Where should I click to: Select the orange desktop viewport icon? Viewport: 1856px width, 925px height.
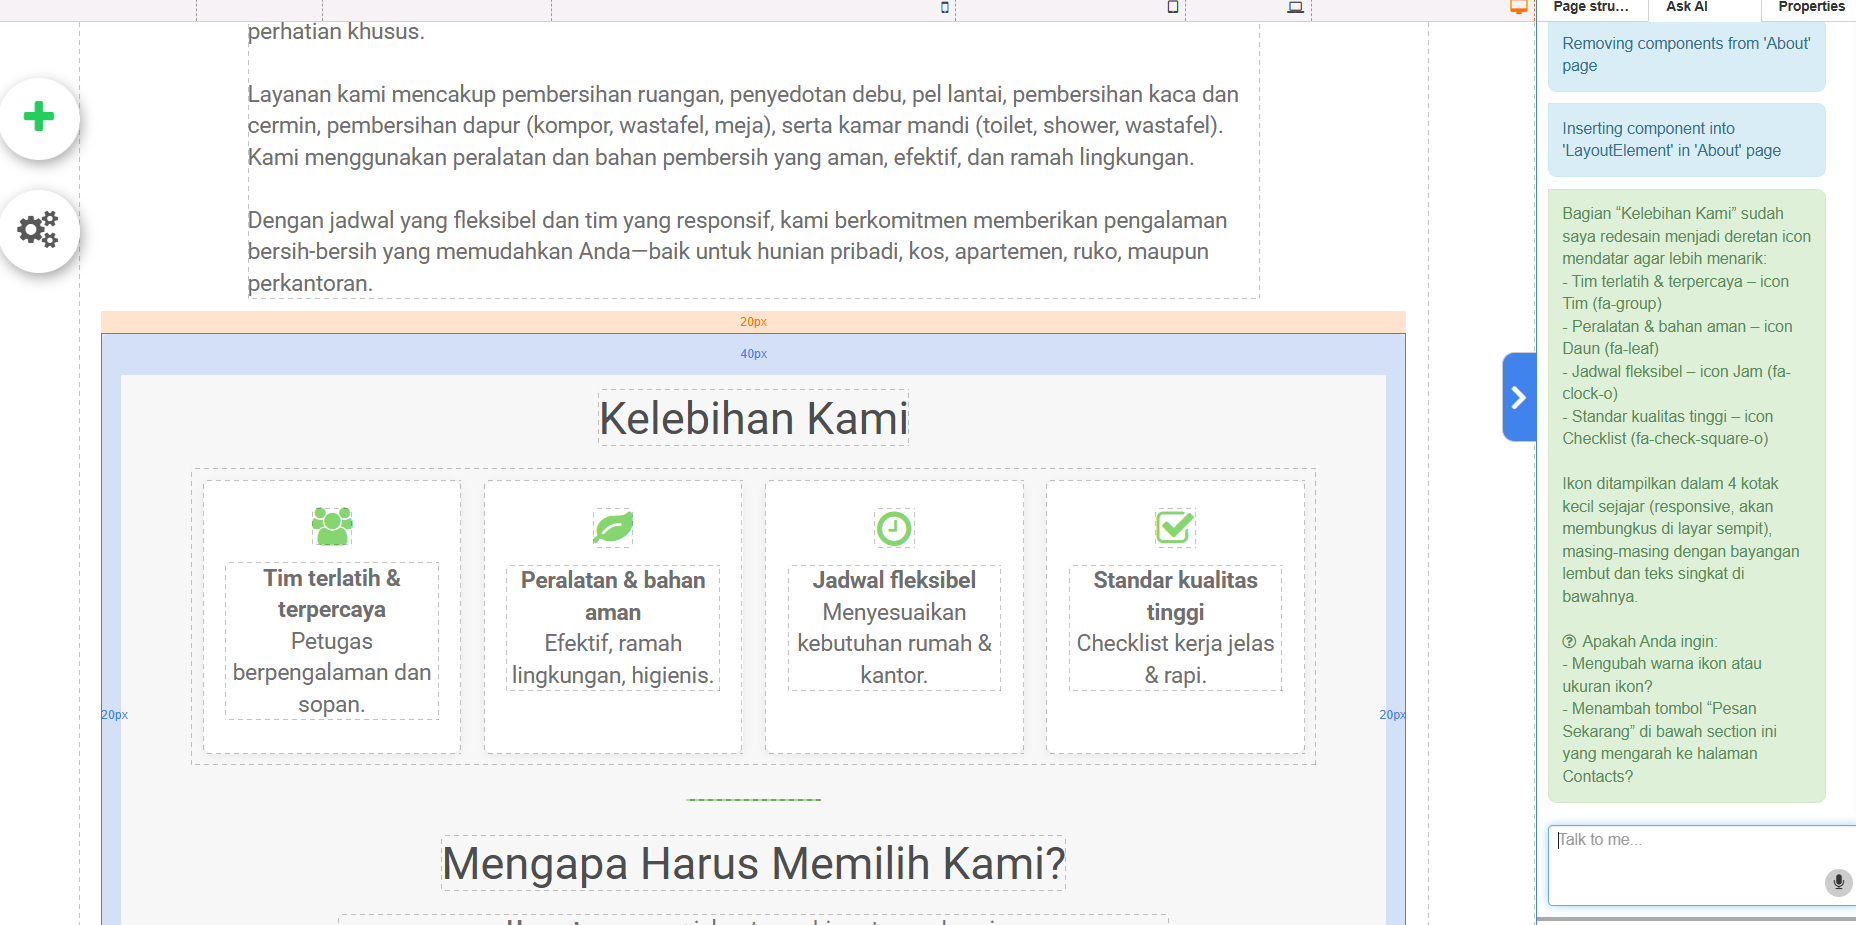pyautogui.click(x=1518, y=8)
